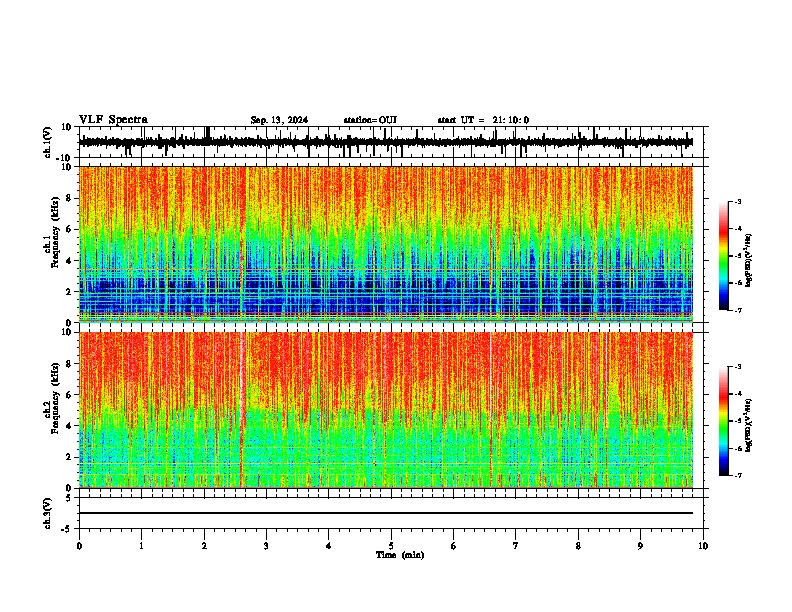Click the ch.1 voltage waveform trace

point(385,142)
